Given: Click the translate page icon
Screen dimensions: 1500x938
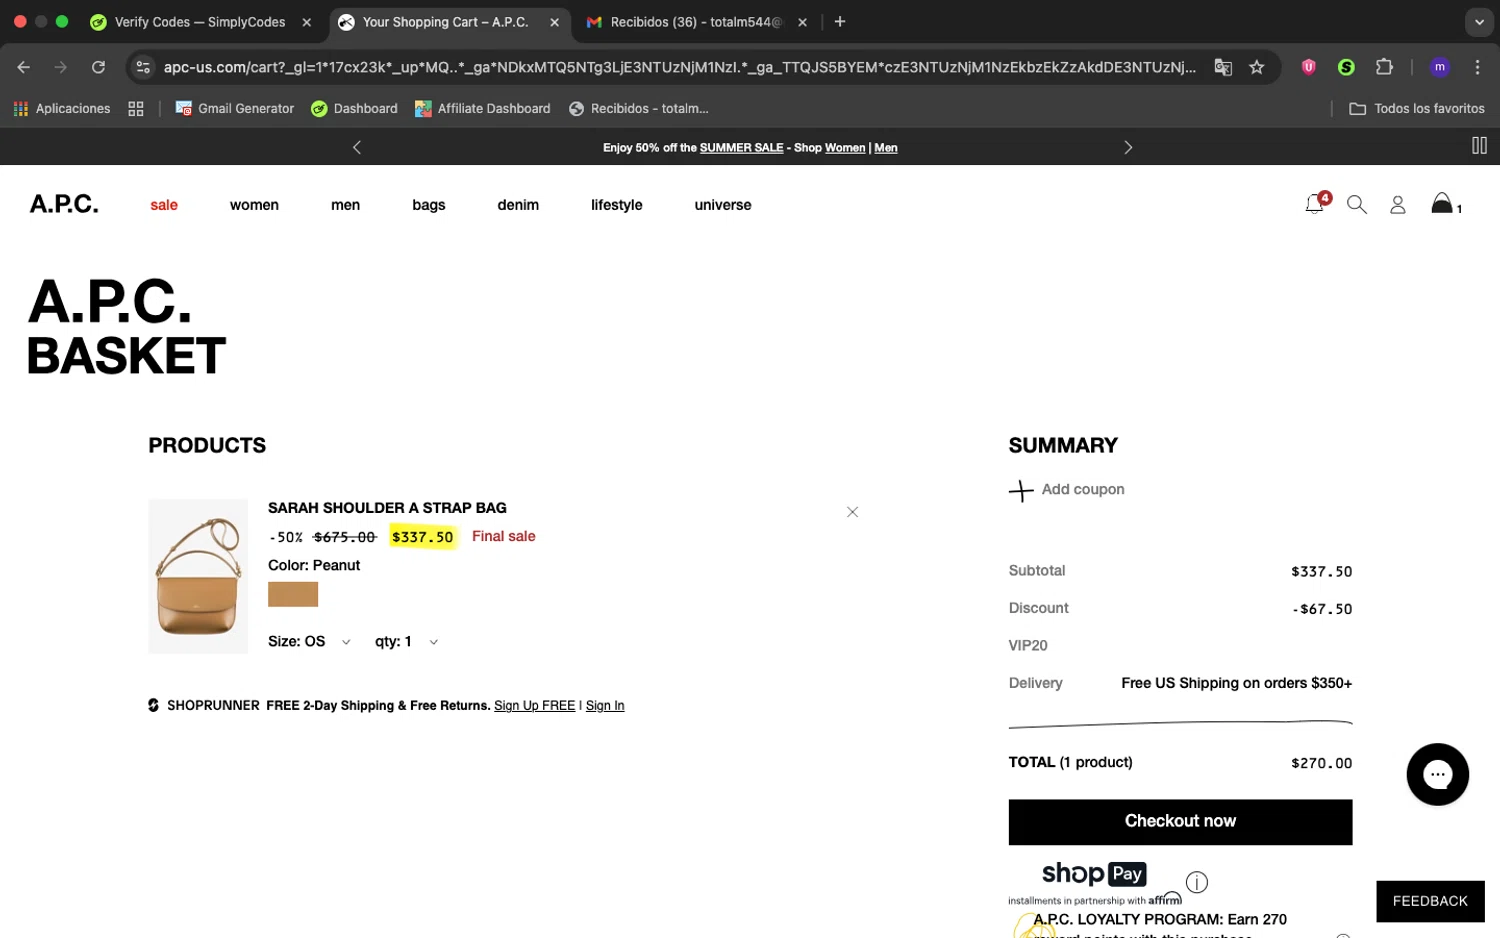Looking at the screenshot, I should coord(1223,67).
